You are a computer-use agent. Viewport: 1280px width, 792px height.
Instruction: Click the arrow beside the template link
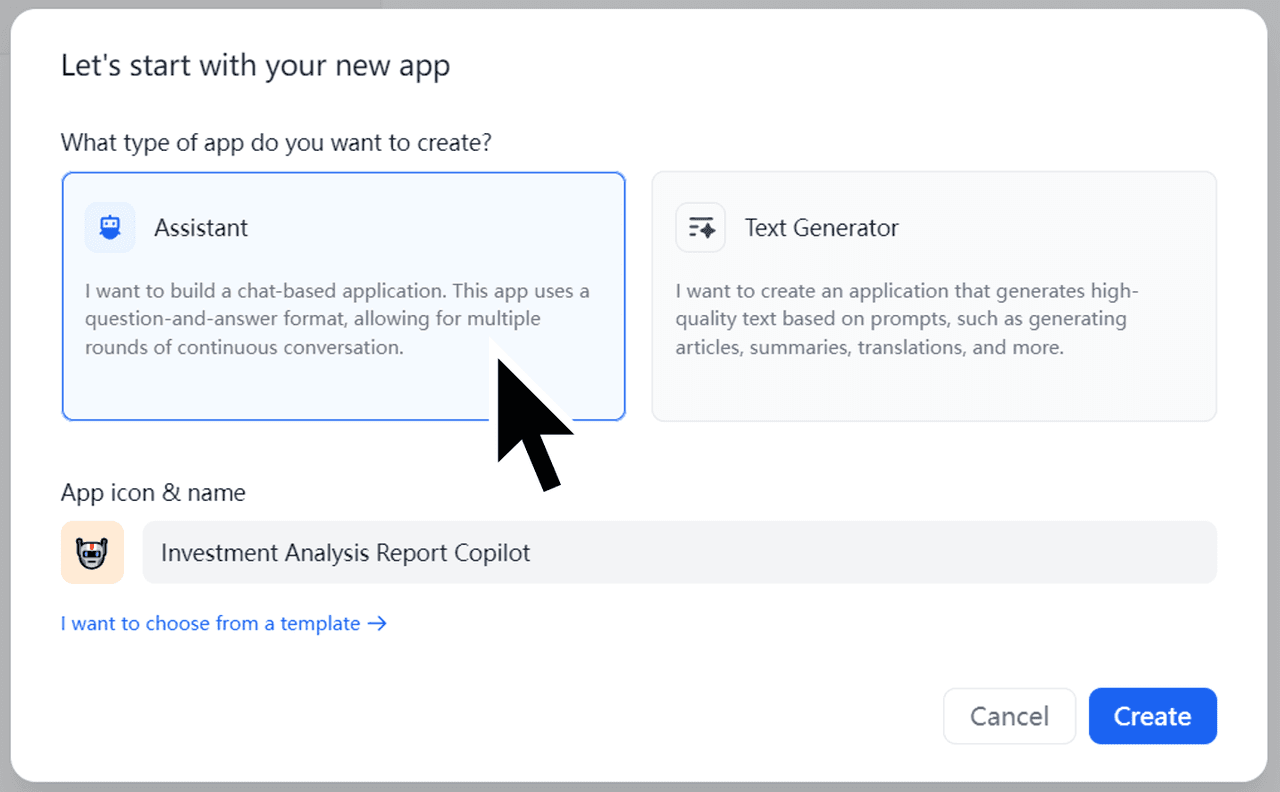377,624
